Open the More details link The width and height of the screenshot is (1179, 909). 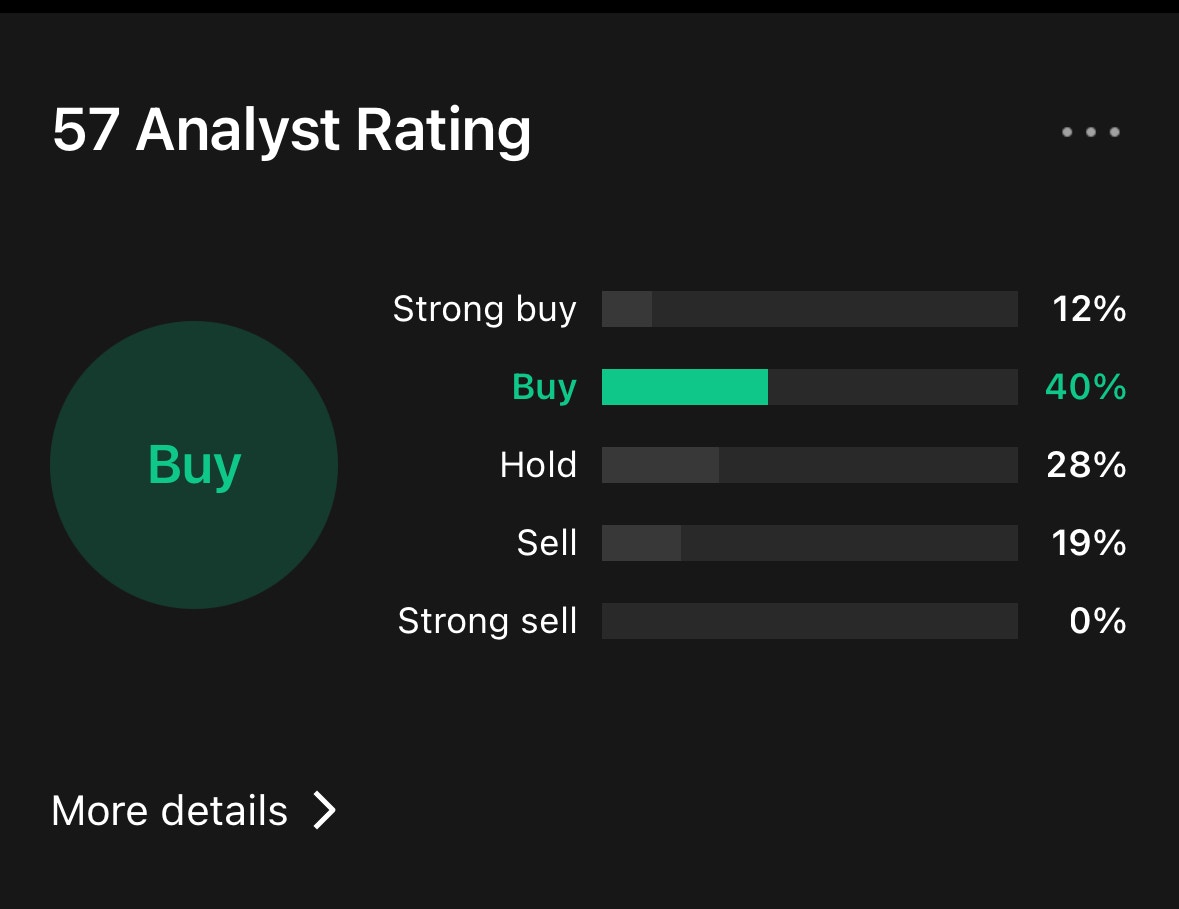pyautogui.click(x=170, y=810)
